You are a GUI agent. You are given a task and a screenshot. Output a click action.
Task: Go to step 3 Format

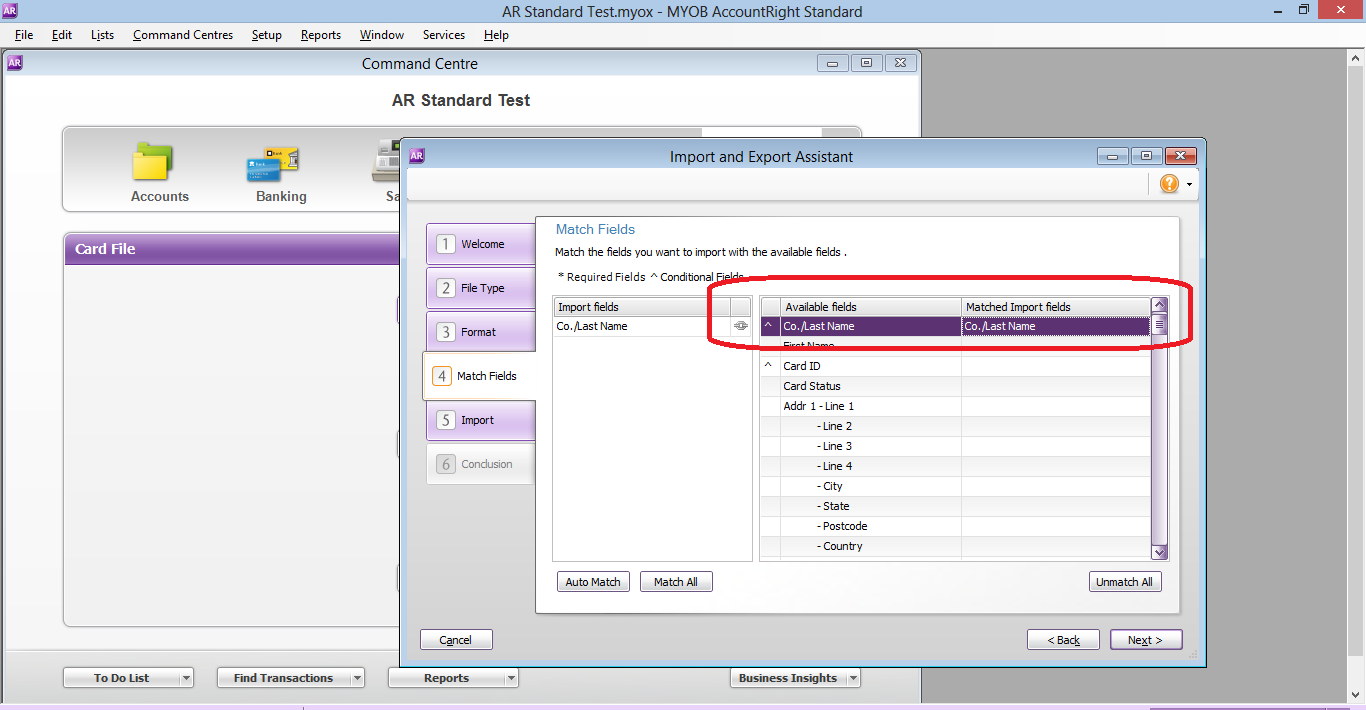(481, 332)
